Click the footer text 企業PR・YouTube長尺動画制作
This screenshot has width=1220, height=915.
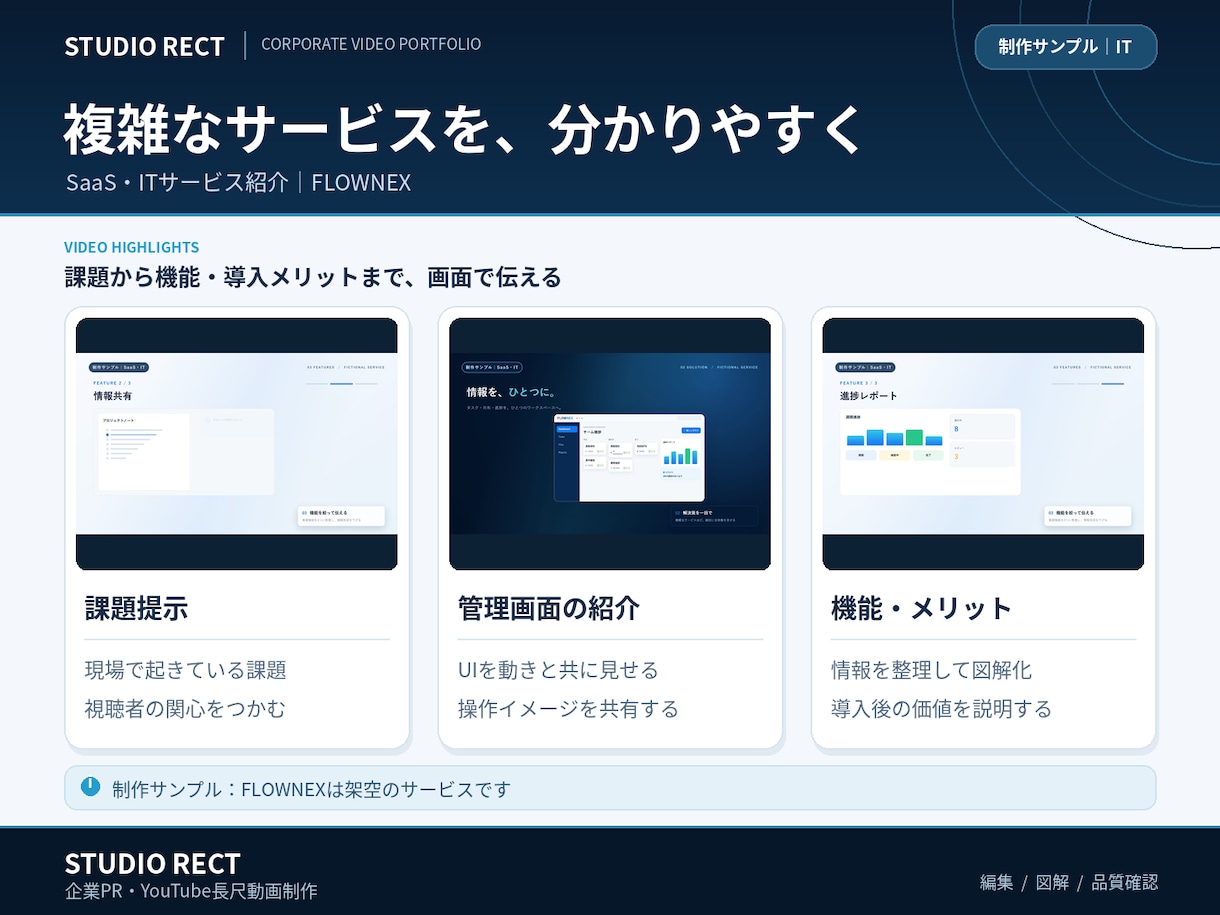[190, 891]
